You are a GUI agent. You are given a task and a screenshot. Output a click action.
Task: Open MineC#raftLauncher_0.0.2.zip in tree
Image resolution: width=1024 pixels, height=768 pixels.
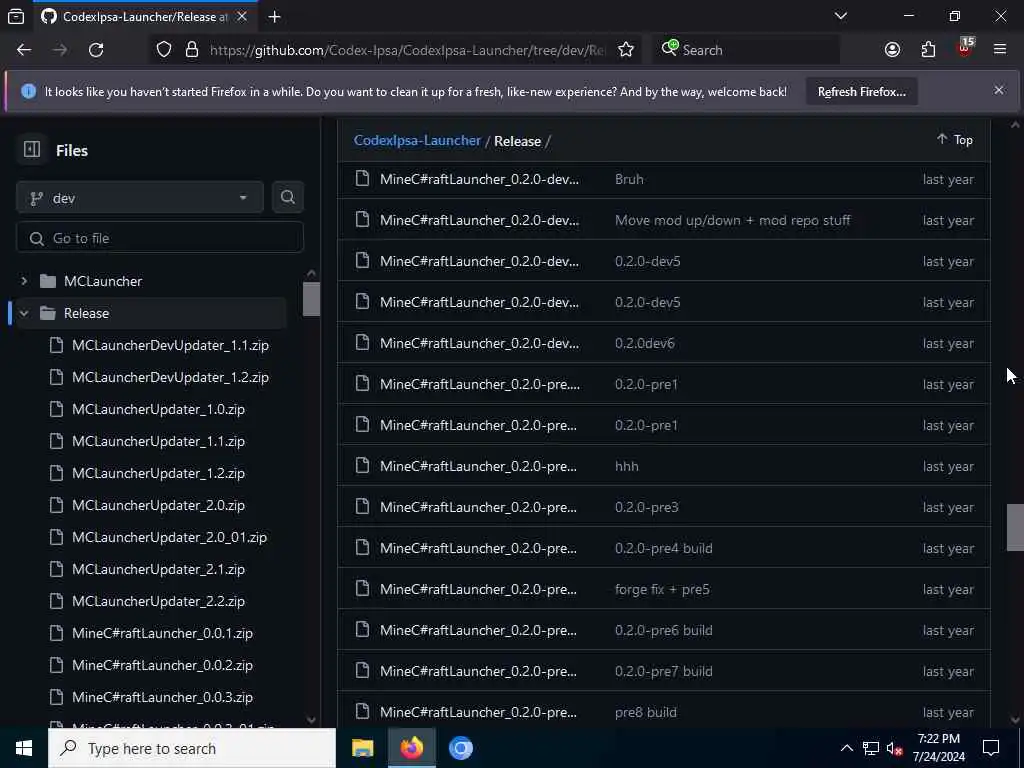(162, 665)
